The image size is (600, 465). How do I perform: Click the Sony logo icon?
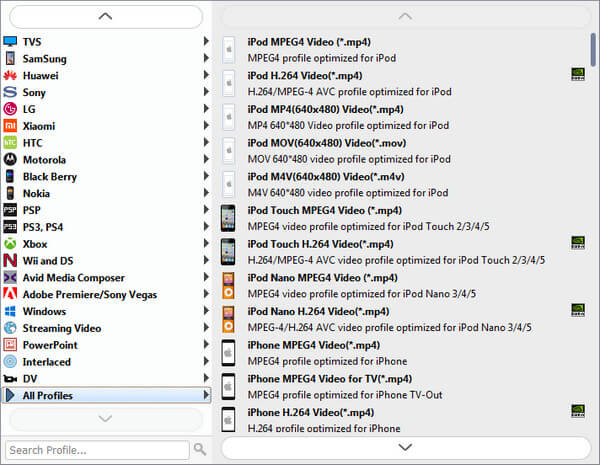coord(10,92)
